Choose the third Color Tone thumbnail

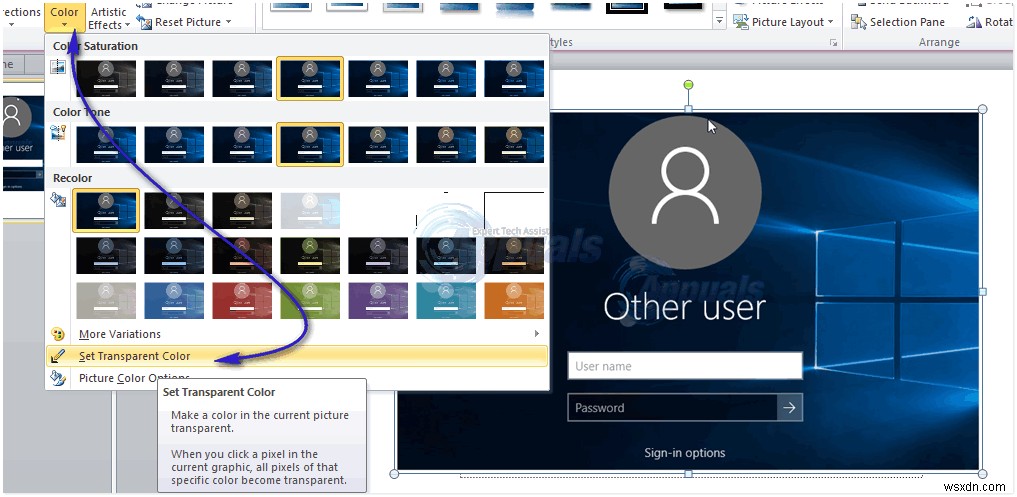[242, 144]
